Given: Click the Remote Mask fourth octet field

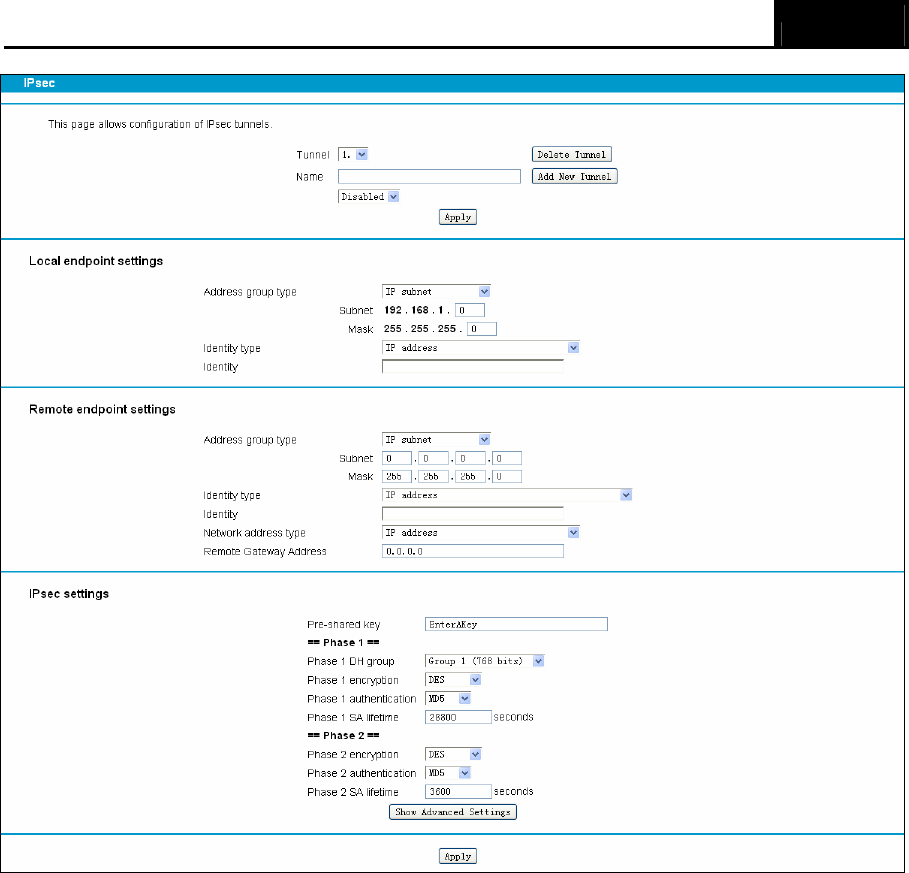Looking at the screenshot, I should click(x=507, y=476).
